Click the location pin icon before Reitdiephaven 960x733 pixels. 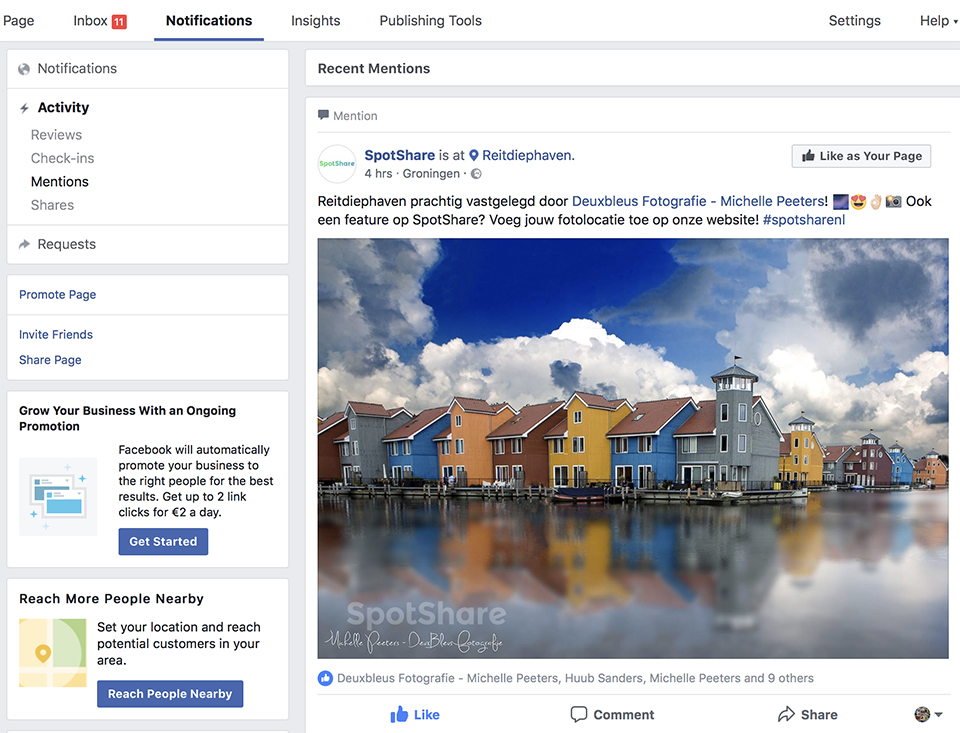tap(474, 156)
